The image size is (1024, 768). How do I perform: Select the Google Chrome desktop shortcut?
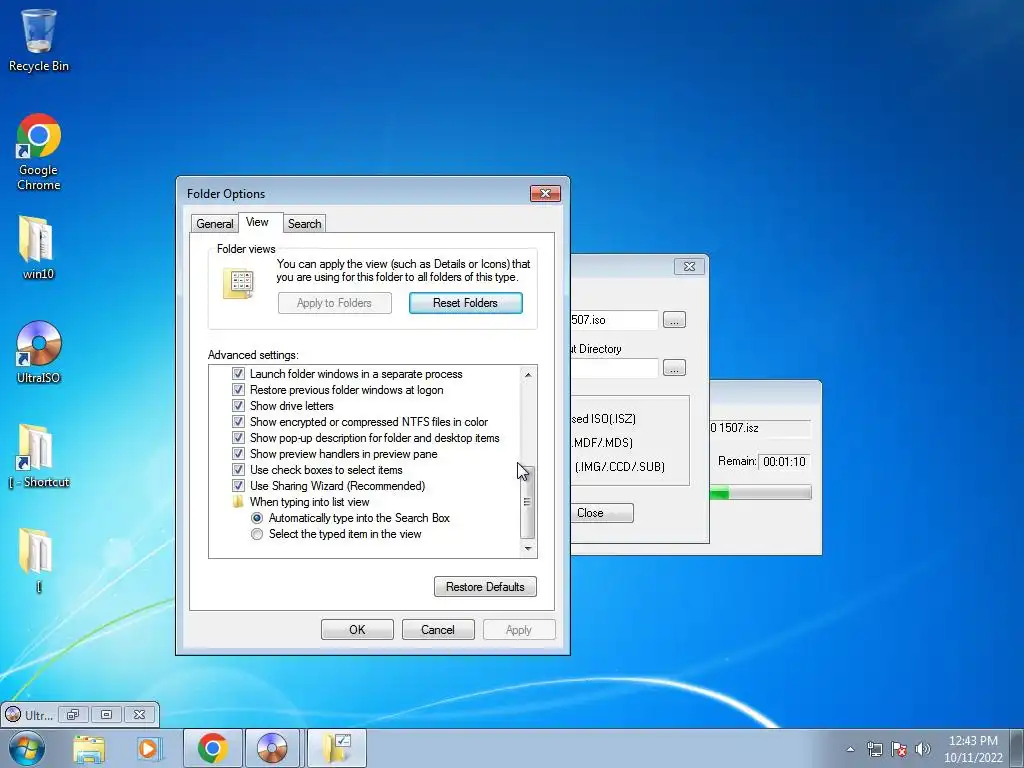(x=39, y=152)
